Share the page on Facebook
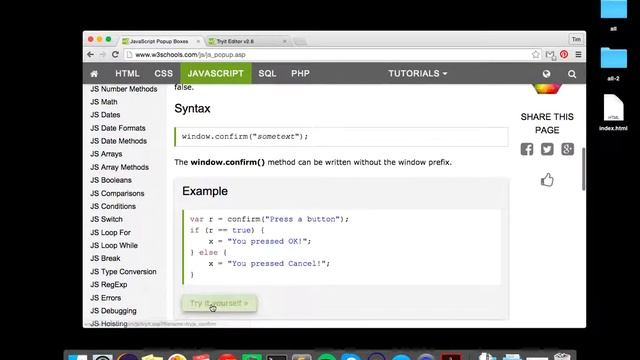This screenshot has width=640, height=360. click(x=527, y=149)
